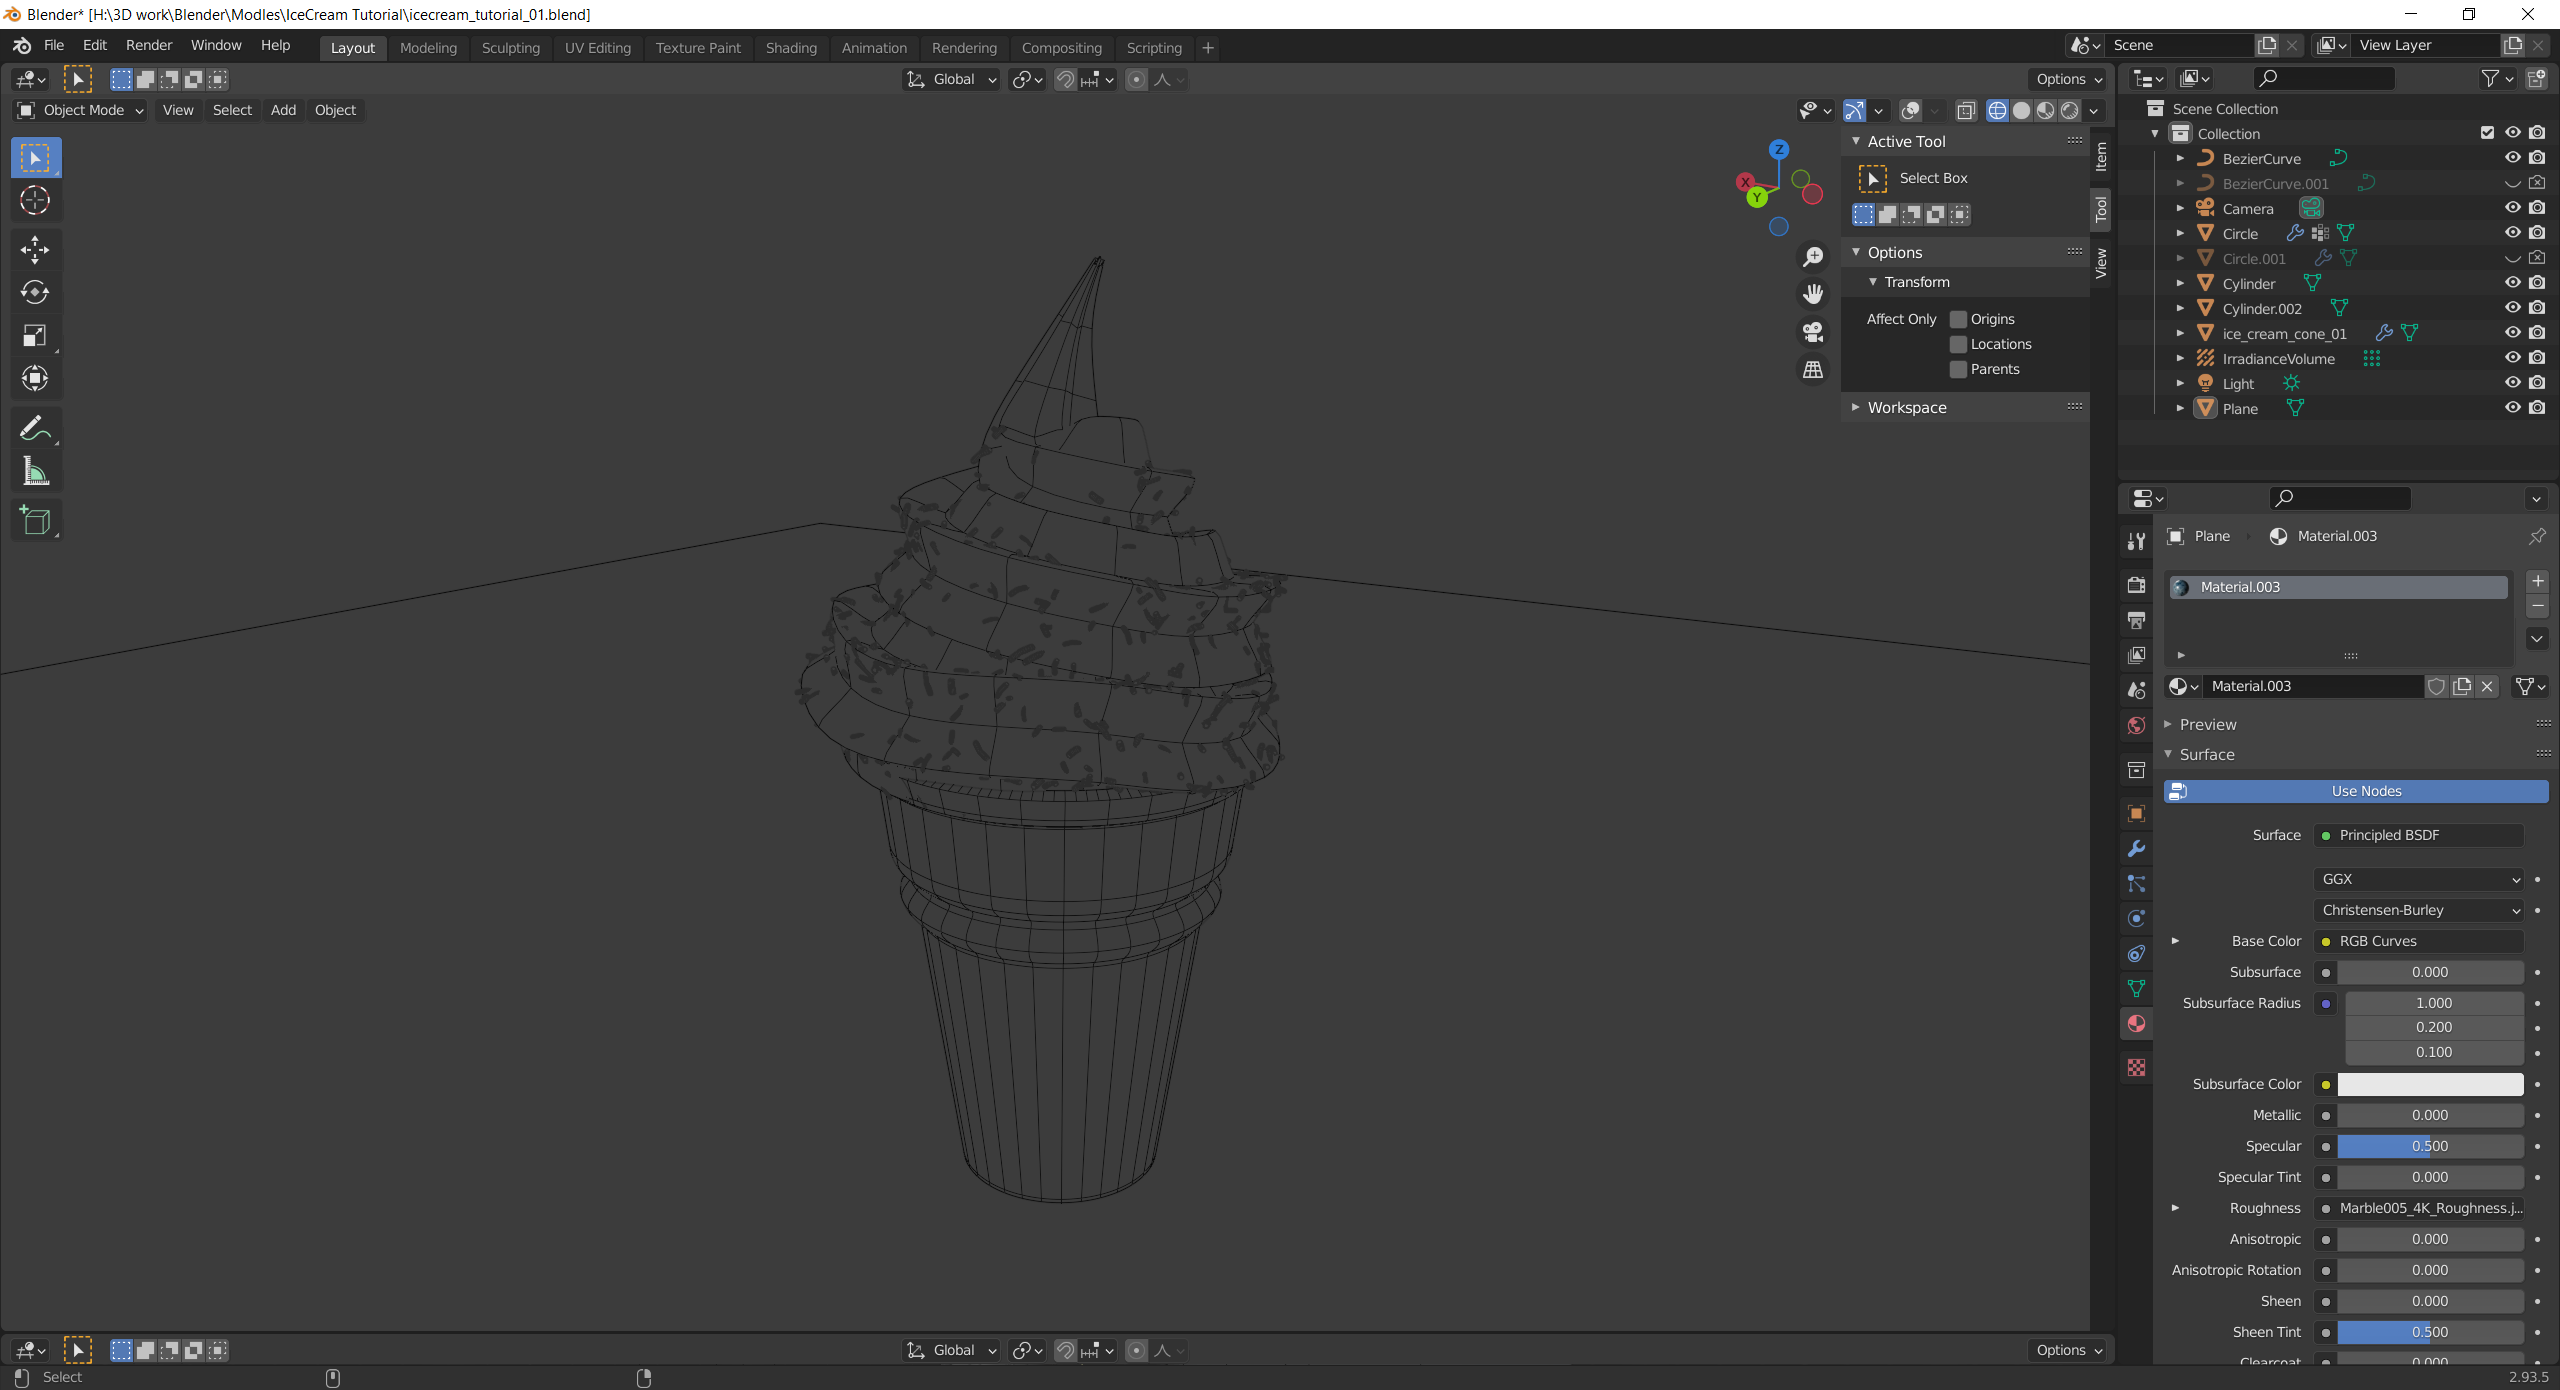Switch to wireframe viewport shading
Image resolution: width=2560 pixels, height=1390 pixels.
pos(1997,111)
